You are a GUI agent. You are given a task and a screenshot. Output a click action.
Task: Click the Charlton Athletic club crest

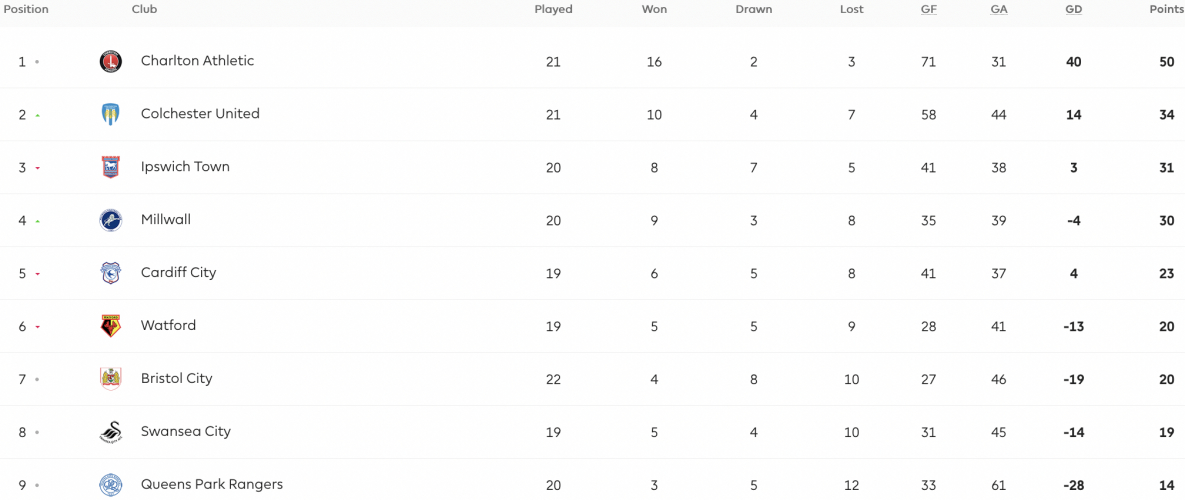pyautogui.click(x=111, y=62)
